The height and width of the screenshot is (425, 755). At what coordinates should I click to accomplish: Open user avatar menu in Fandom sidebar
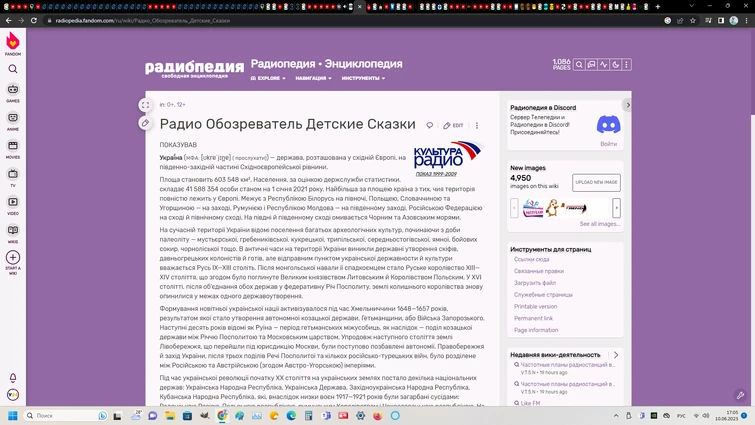[13, 395]
